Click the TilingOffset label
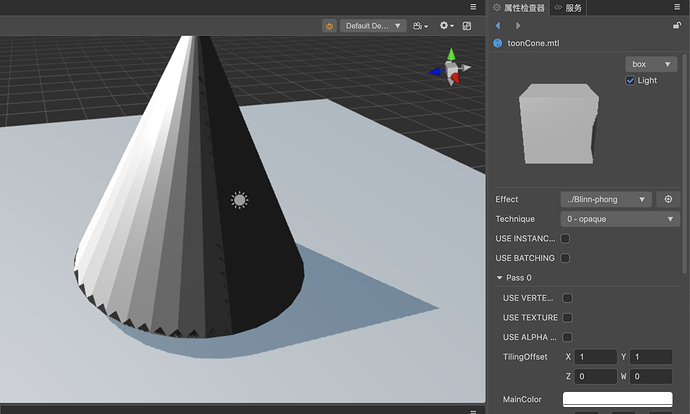690x414 pixels. point(525,357)
